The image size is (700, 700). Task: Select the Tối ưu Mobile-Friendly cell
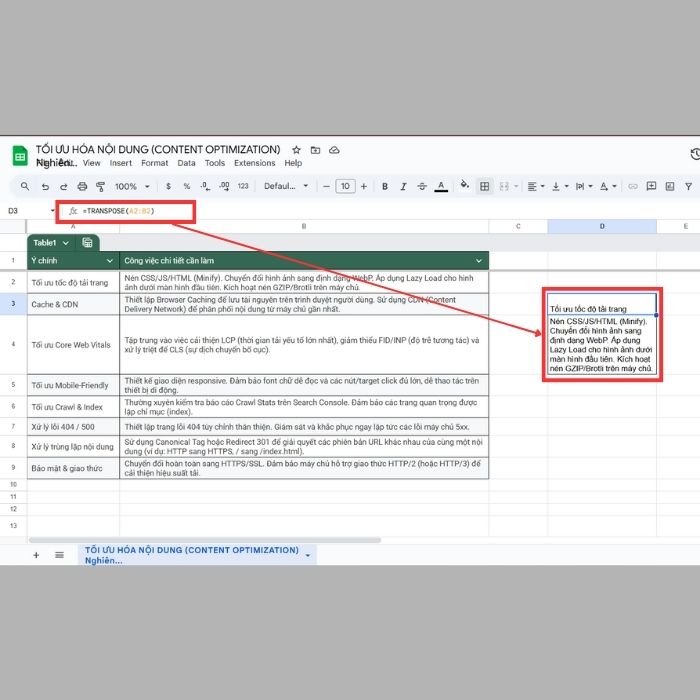tap(73, 385)
